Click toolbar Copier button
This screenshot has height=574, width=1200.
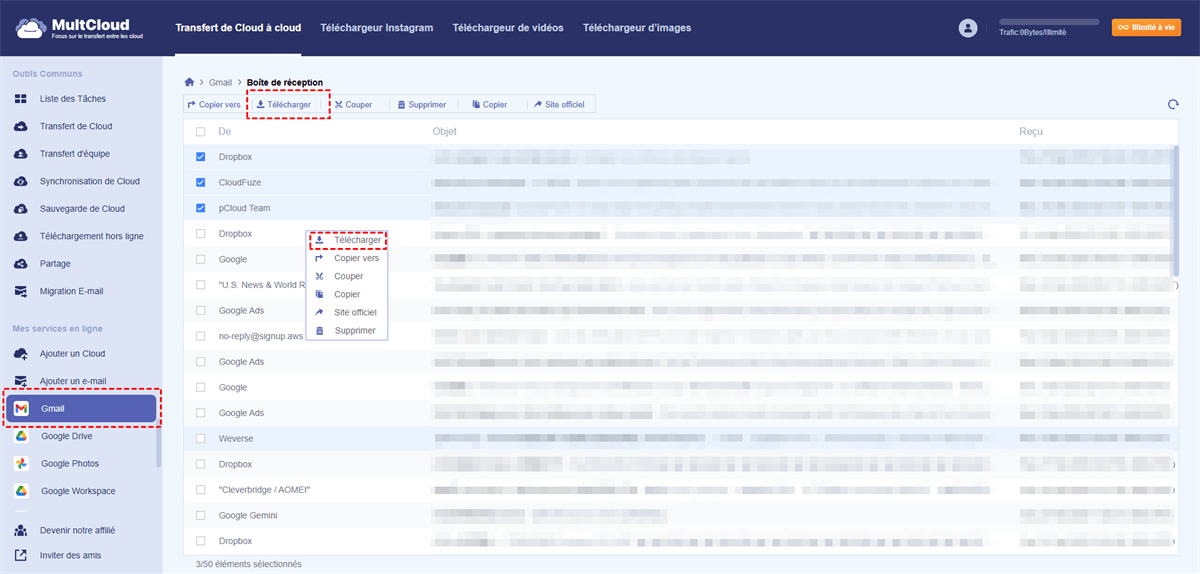(x=489, y=104)
